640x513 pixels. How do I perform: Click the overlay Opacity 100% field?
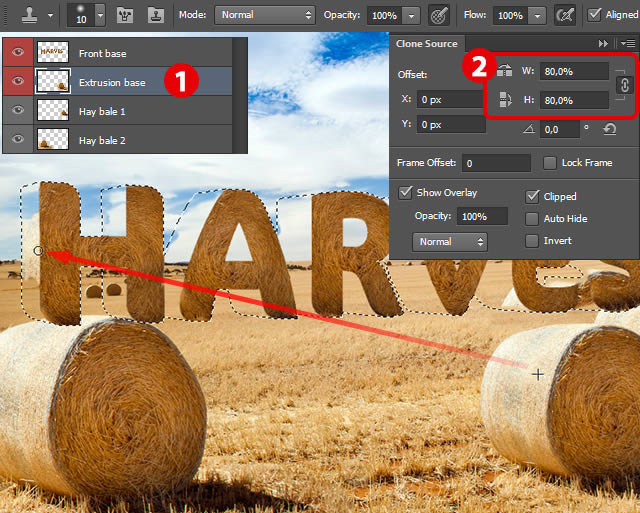point(482,216)
